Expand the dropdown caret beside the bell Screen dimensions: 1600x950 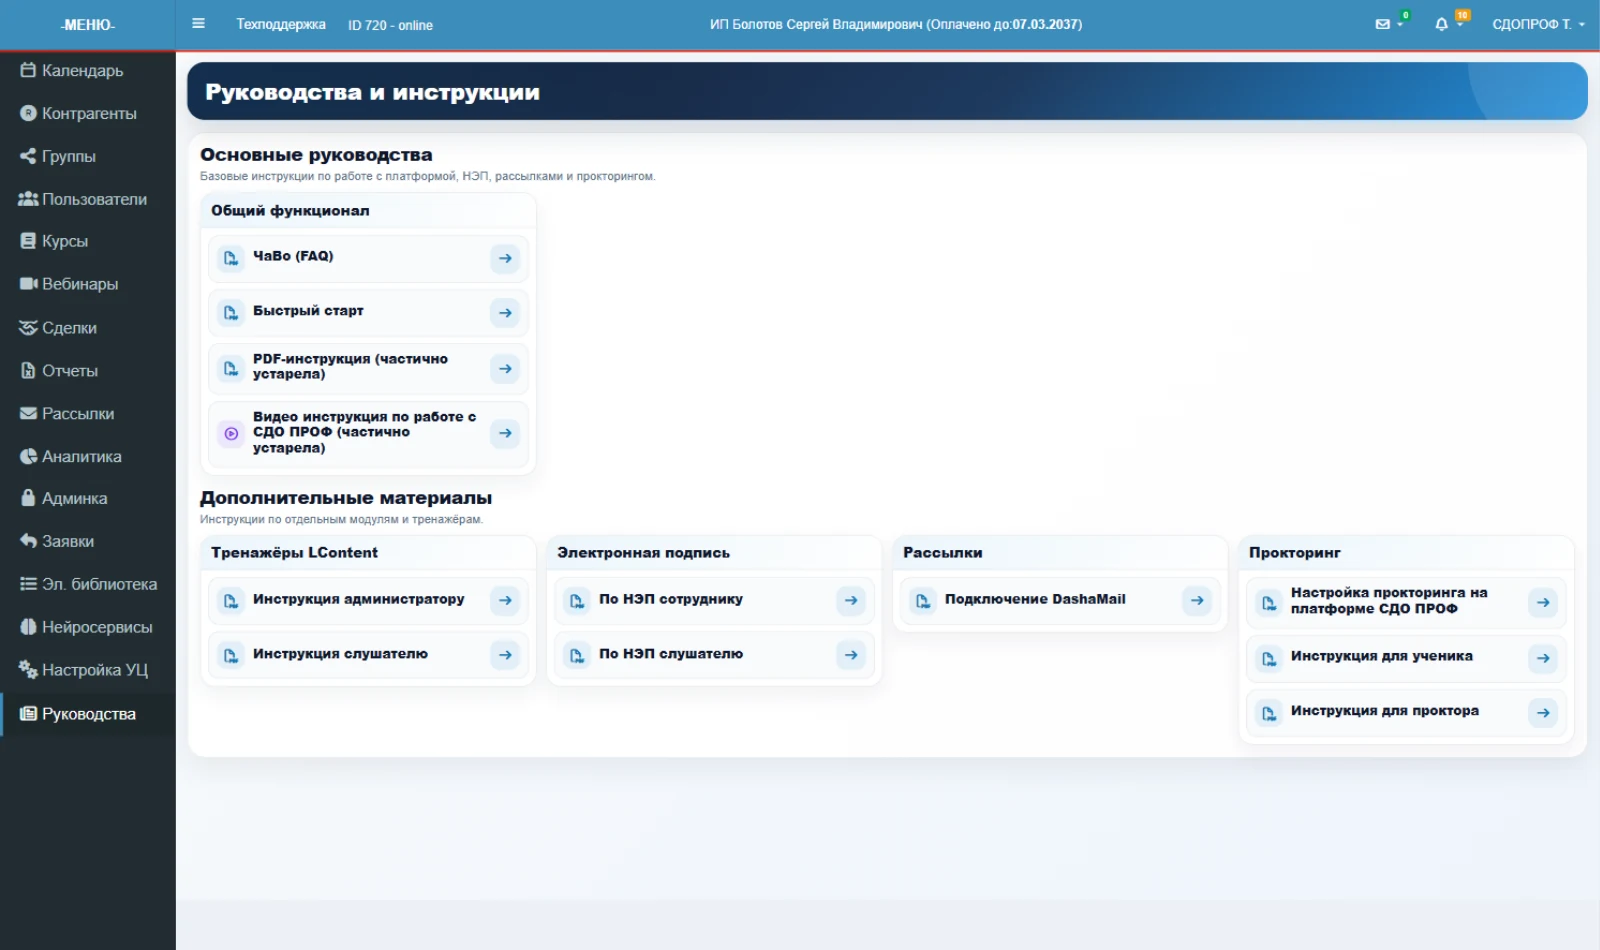coord(1460,25)
